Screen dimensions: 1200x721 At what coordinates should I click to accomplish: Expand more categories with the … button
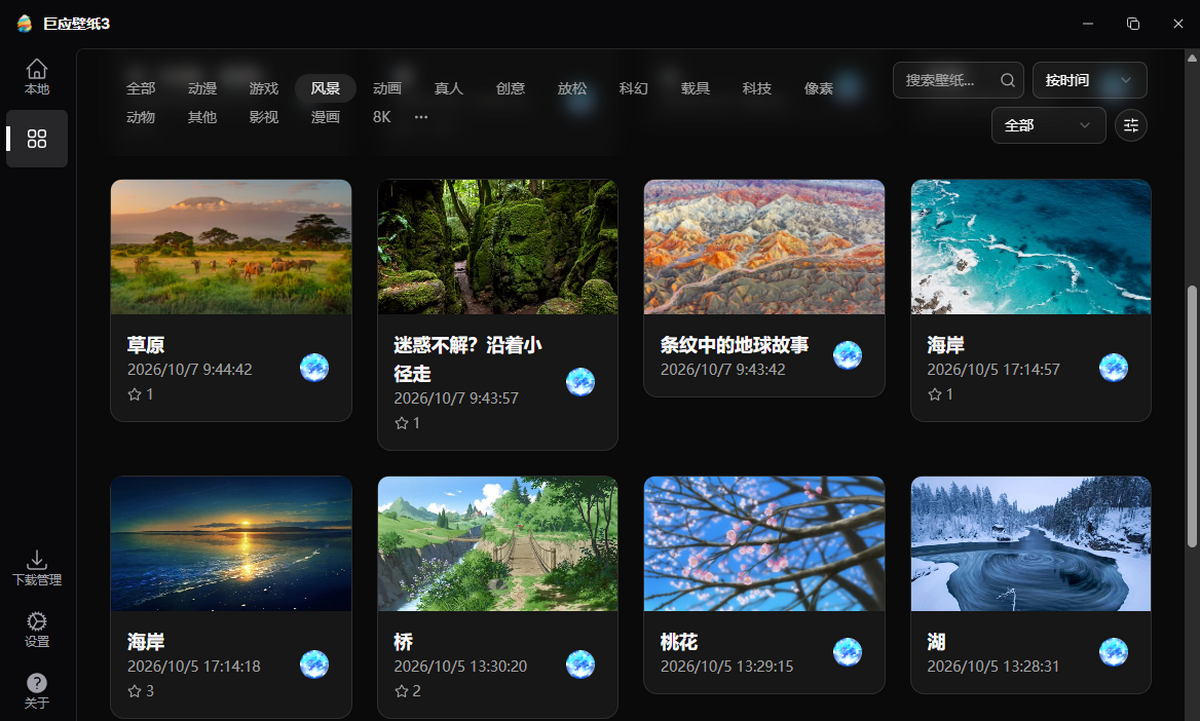coord(421,117)
